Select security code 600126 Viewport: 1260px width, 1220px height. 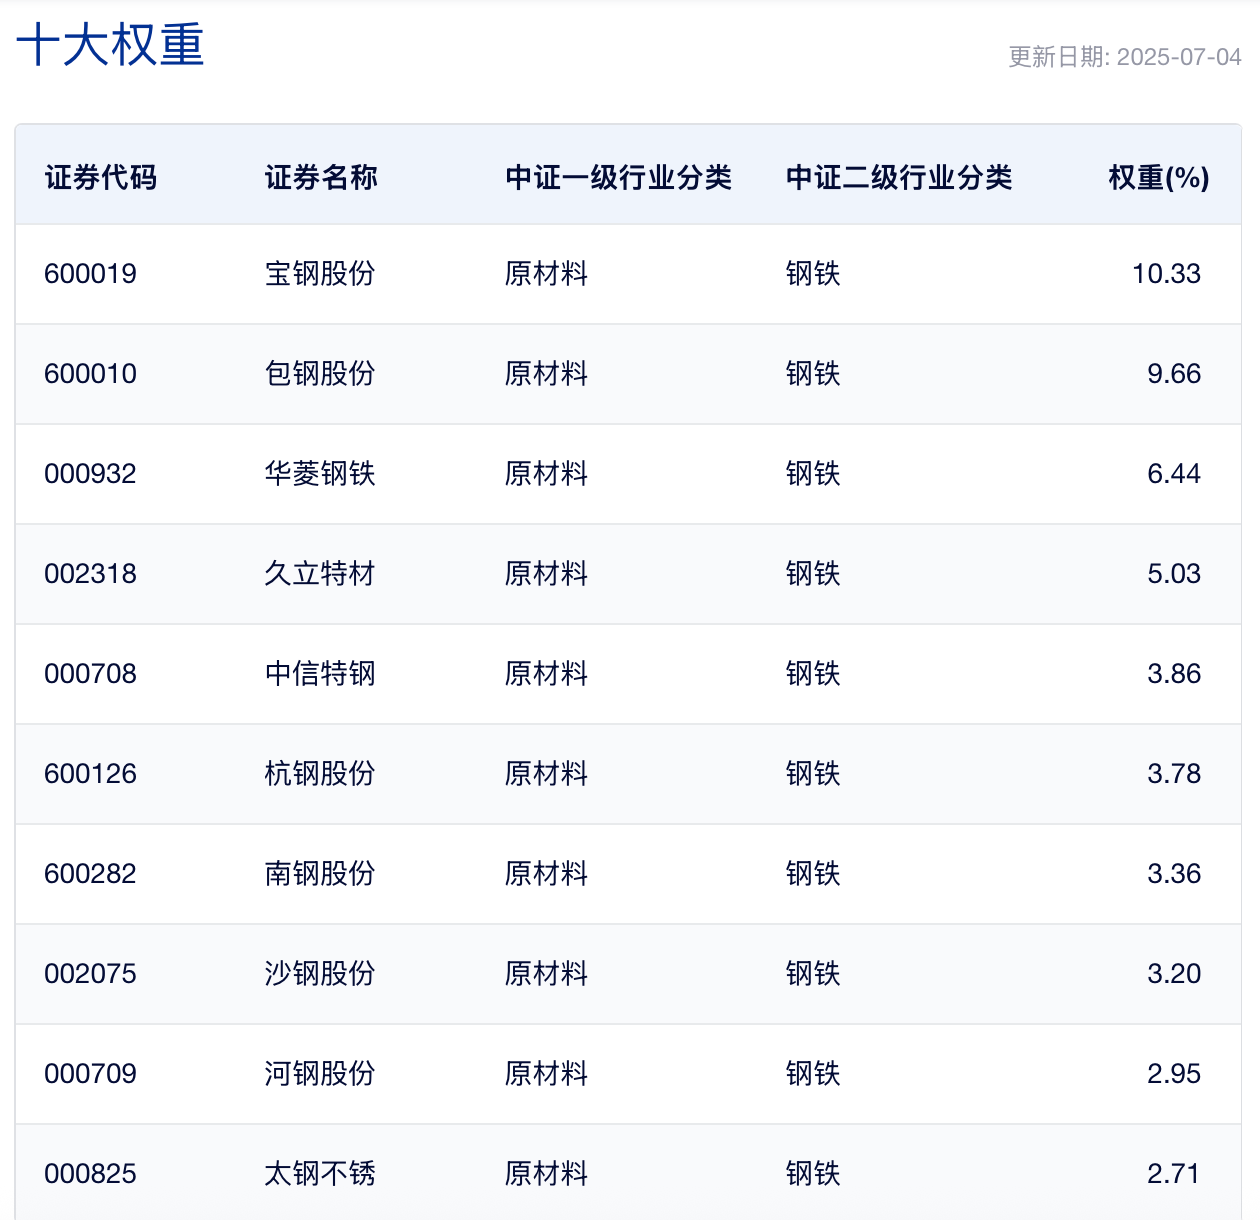(91, 774)
